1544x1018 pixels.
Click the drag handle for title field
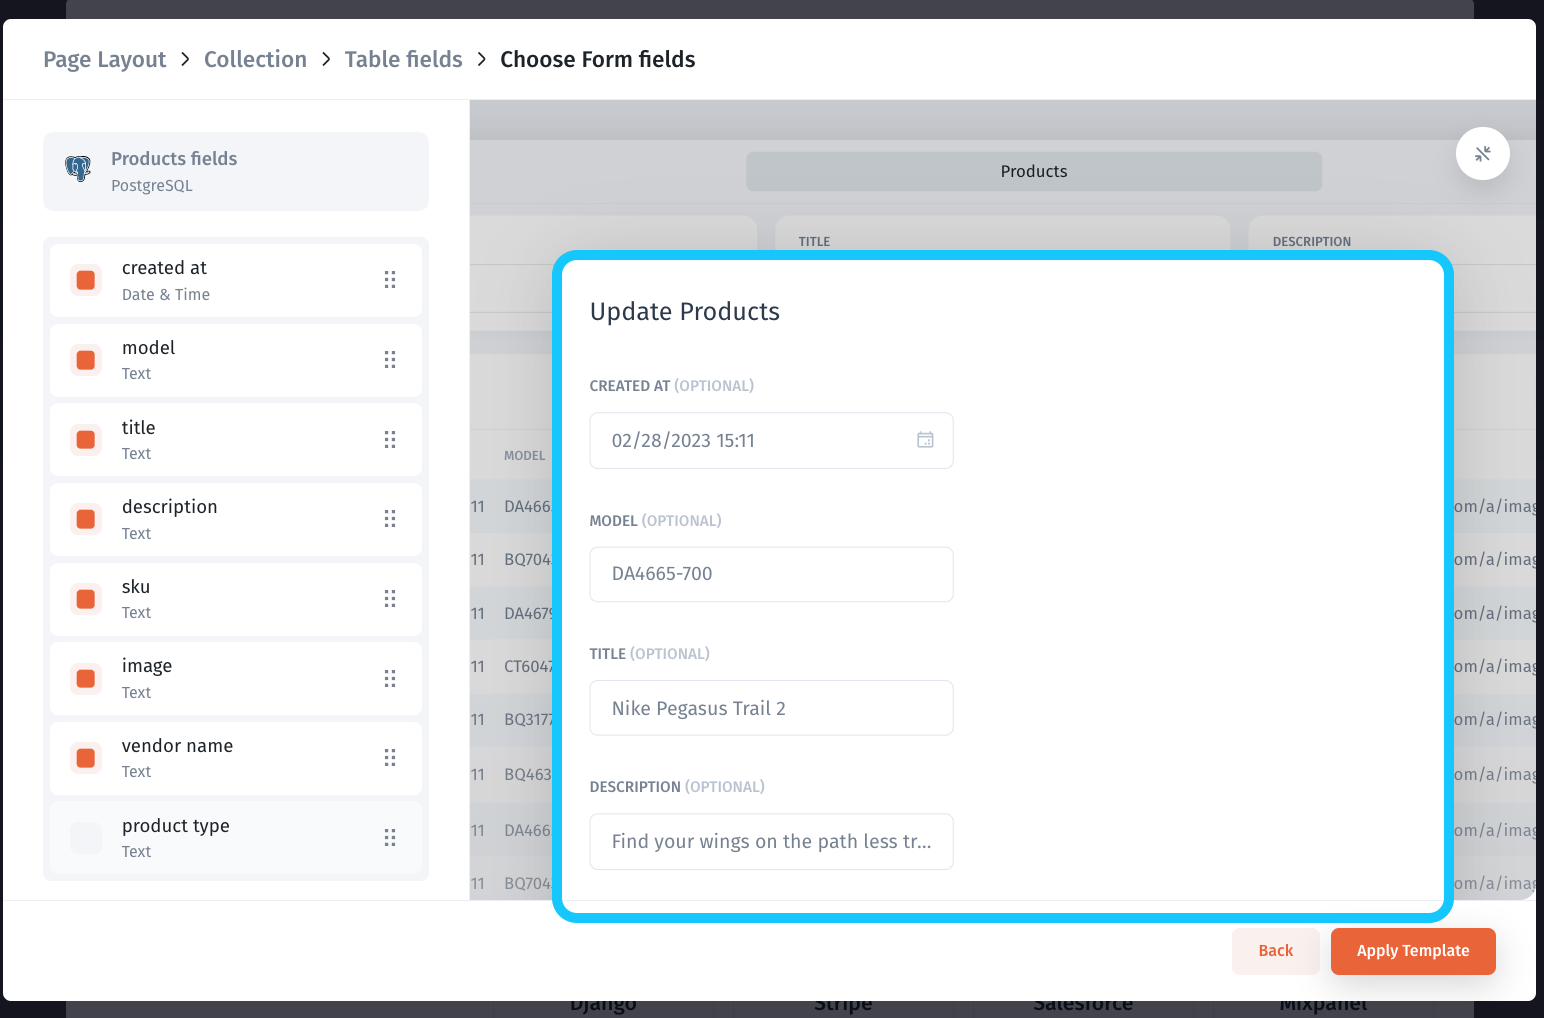click(390, 440)
